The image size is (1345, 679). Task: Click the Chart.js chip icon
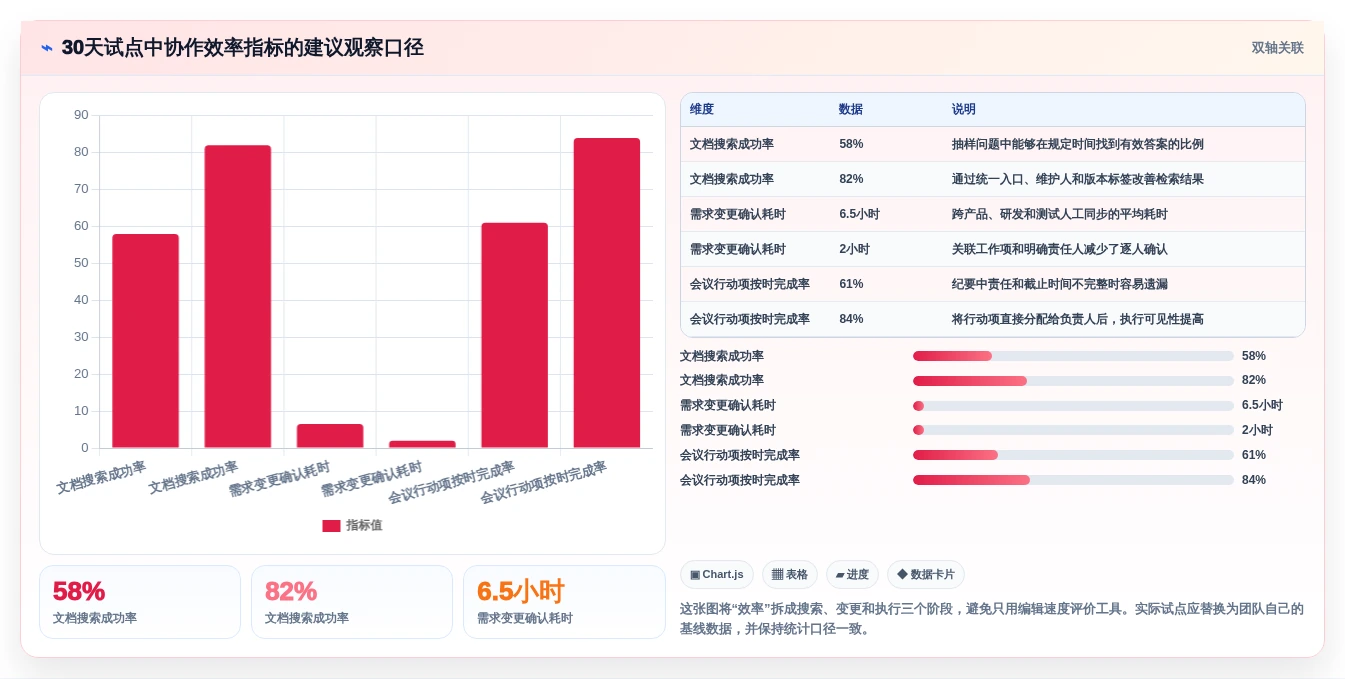pos(695,575)
